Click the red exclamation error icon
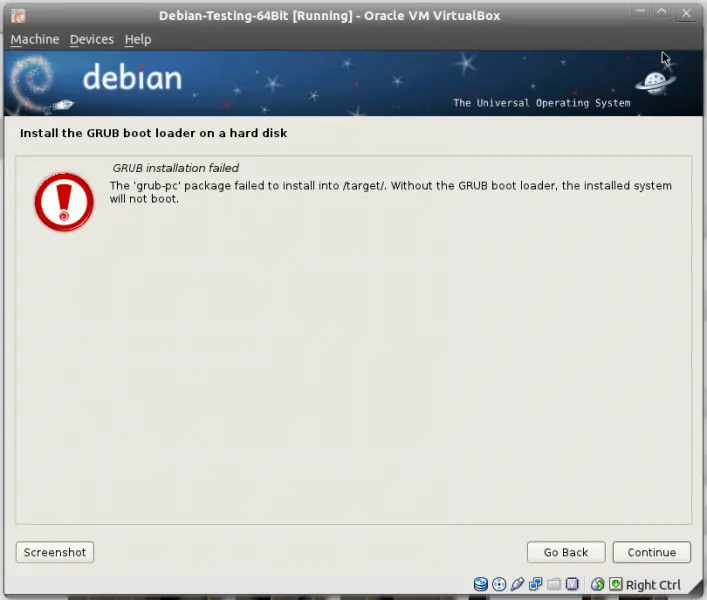Viewport: 707px width, 600px height. [64, 202]
